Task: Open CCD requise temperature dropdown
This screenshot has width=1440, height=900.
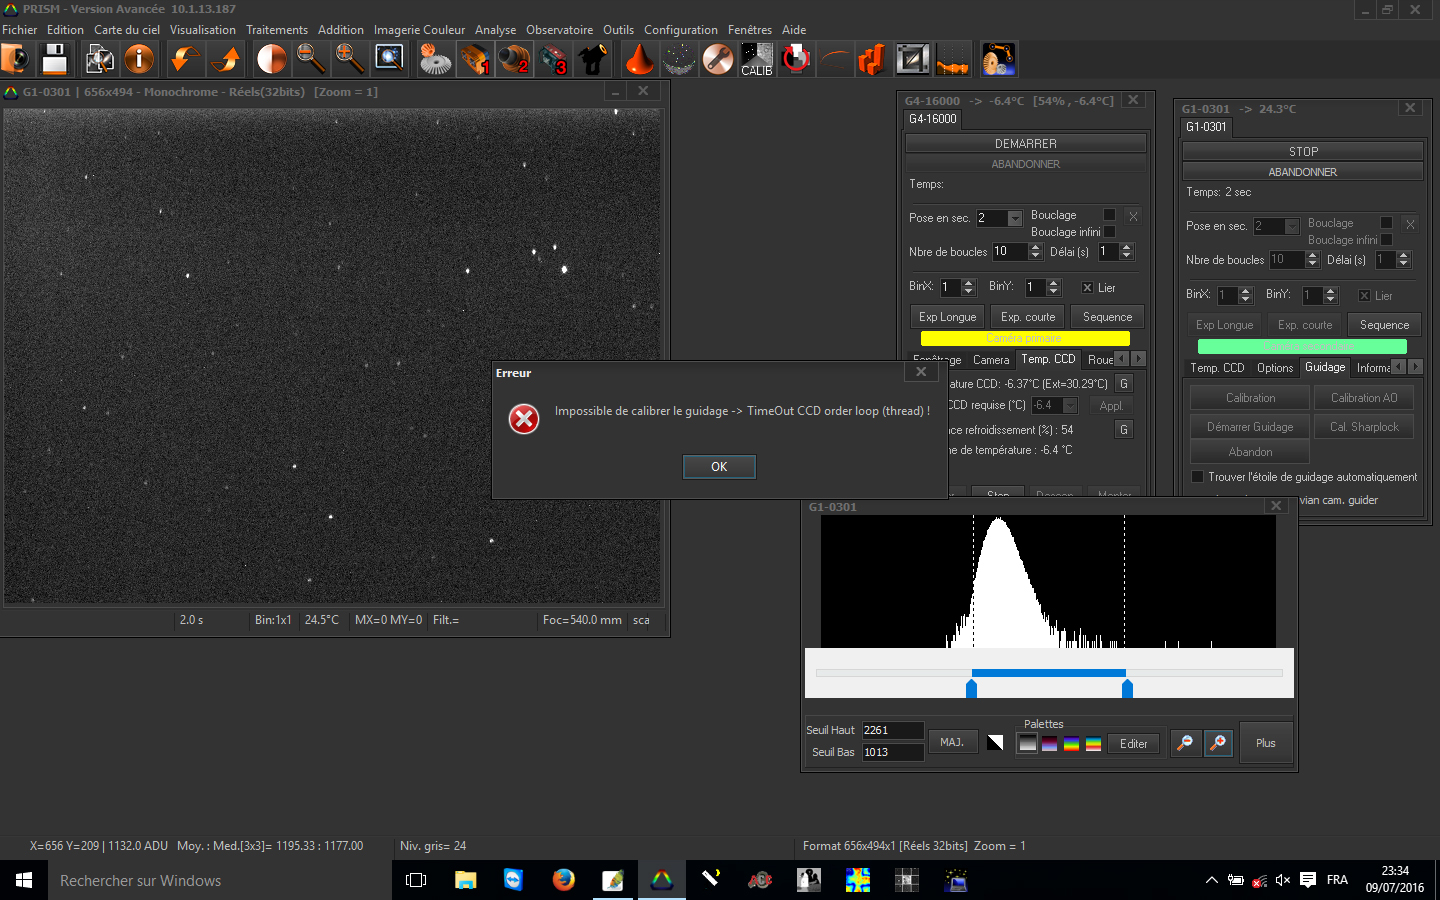Action: click(1070, 405)
